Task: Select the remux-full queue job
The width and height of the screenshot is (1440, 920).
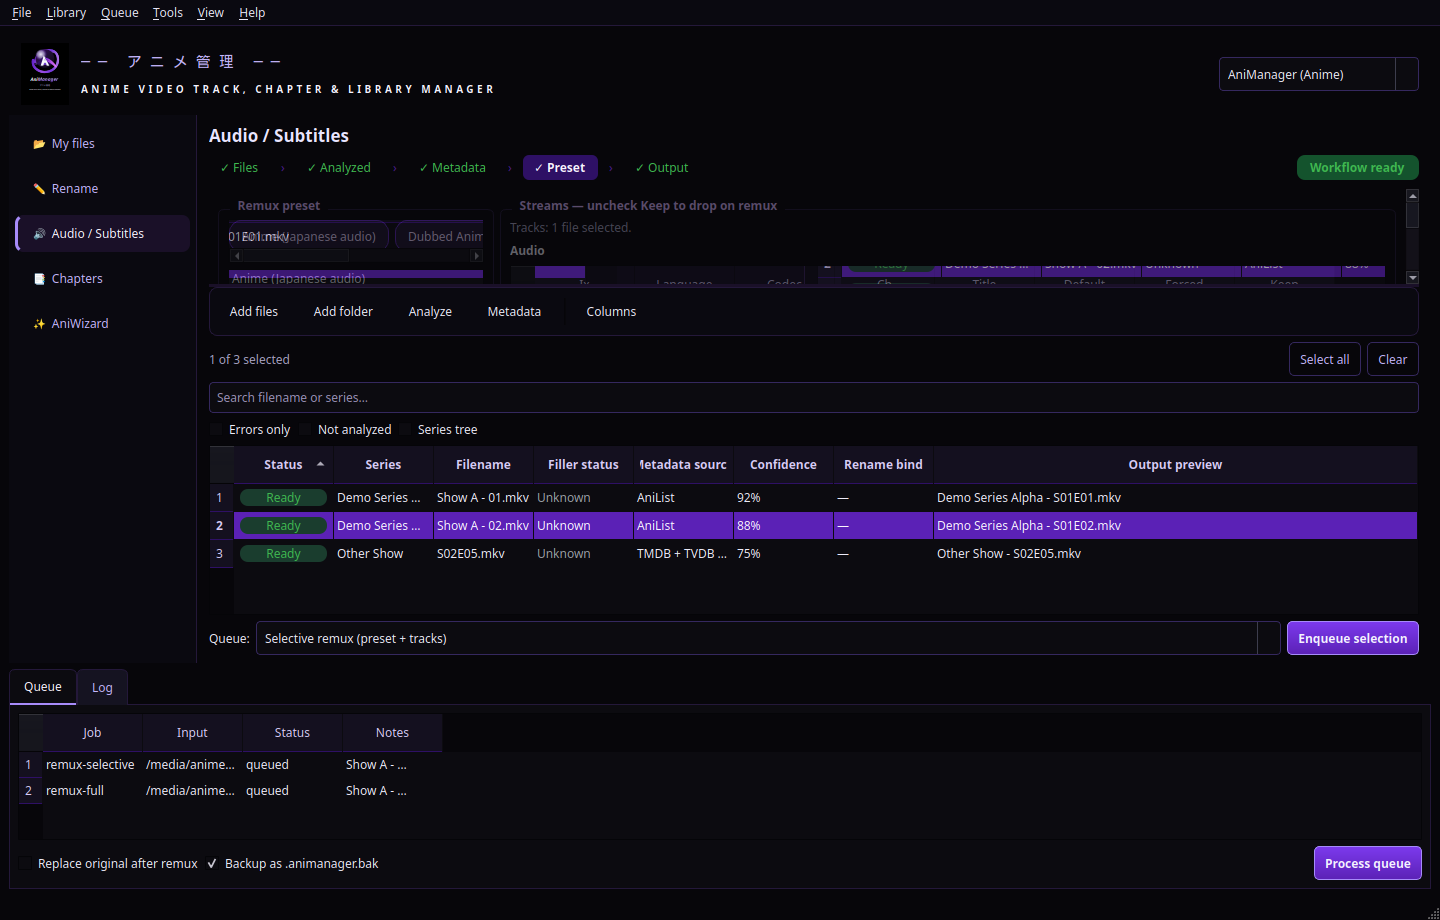Action: tap(90, 791)
